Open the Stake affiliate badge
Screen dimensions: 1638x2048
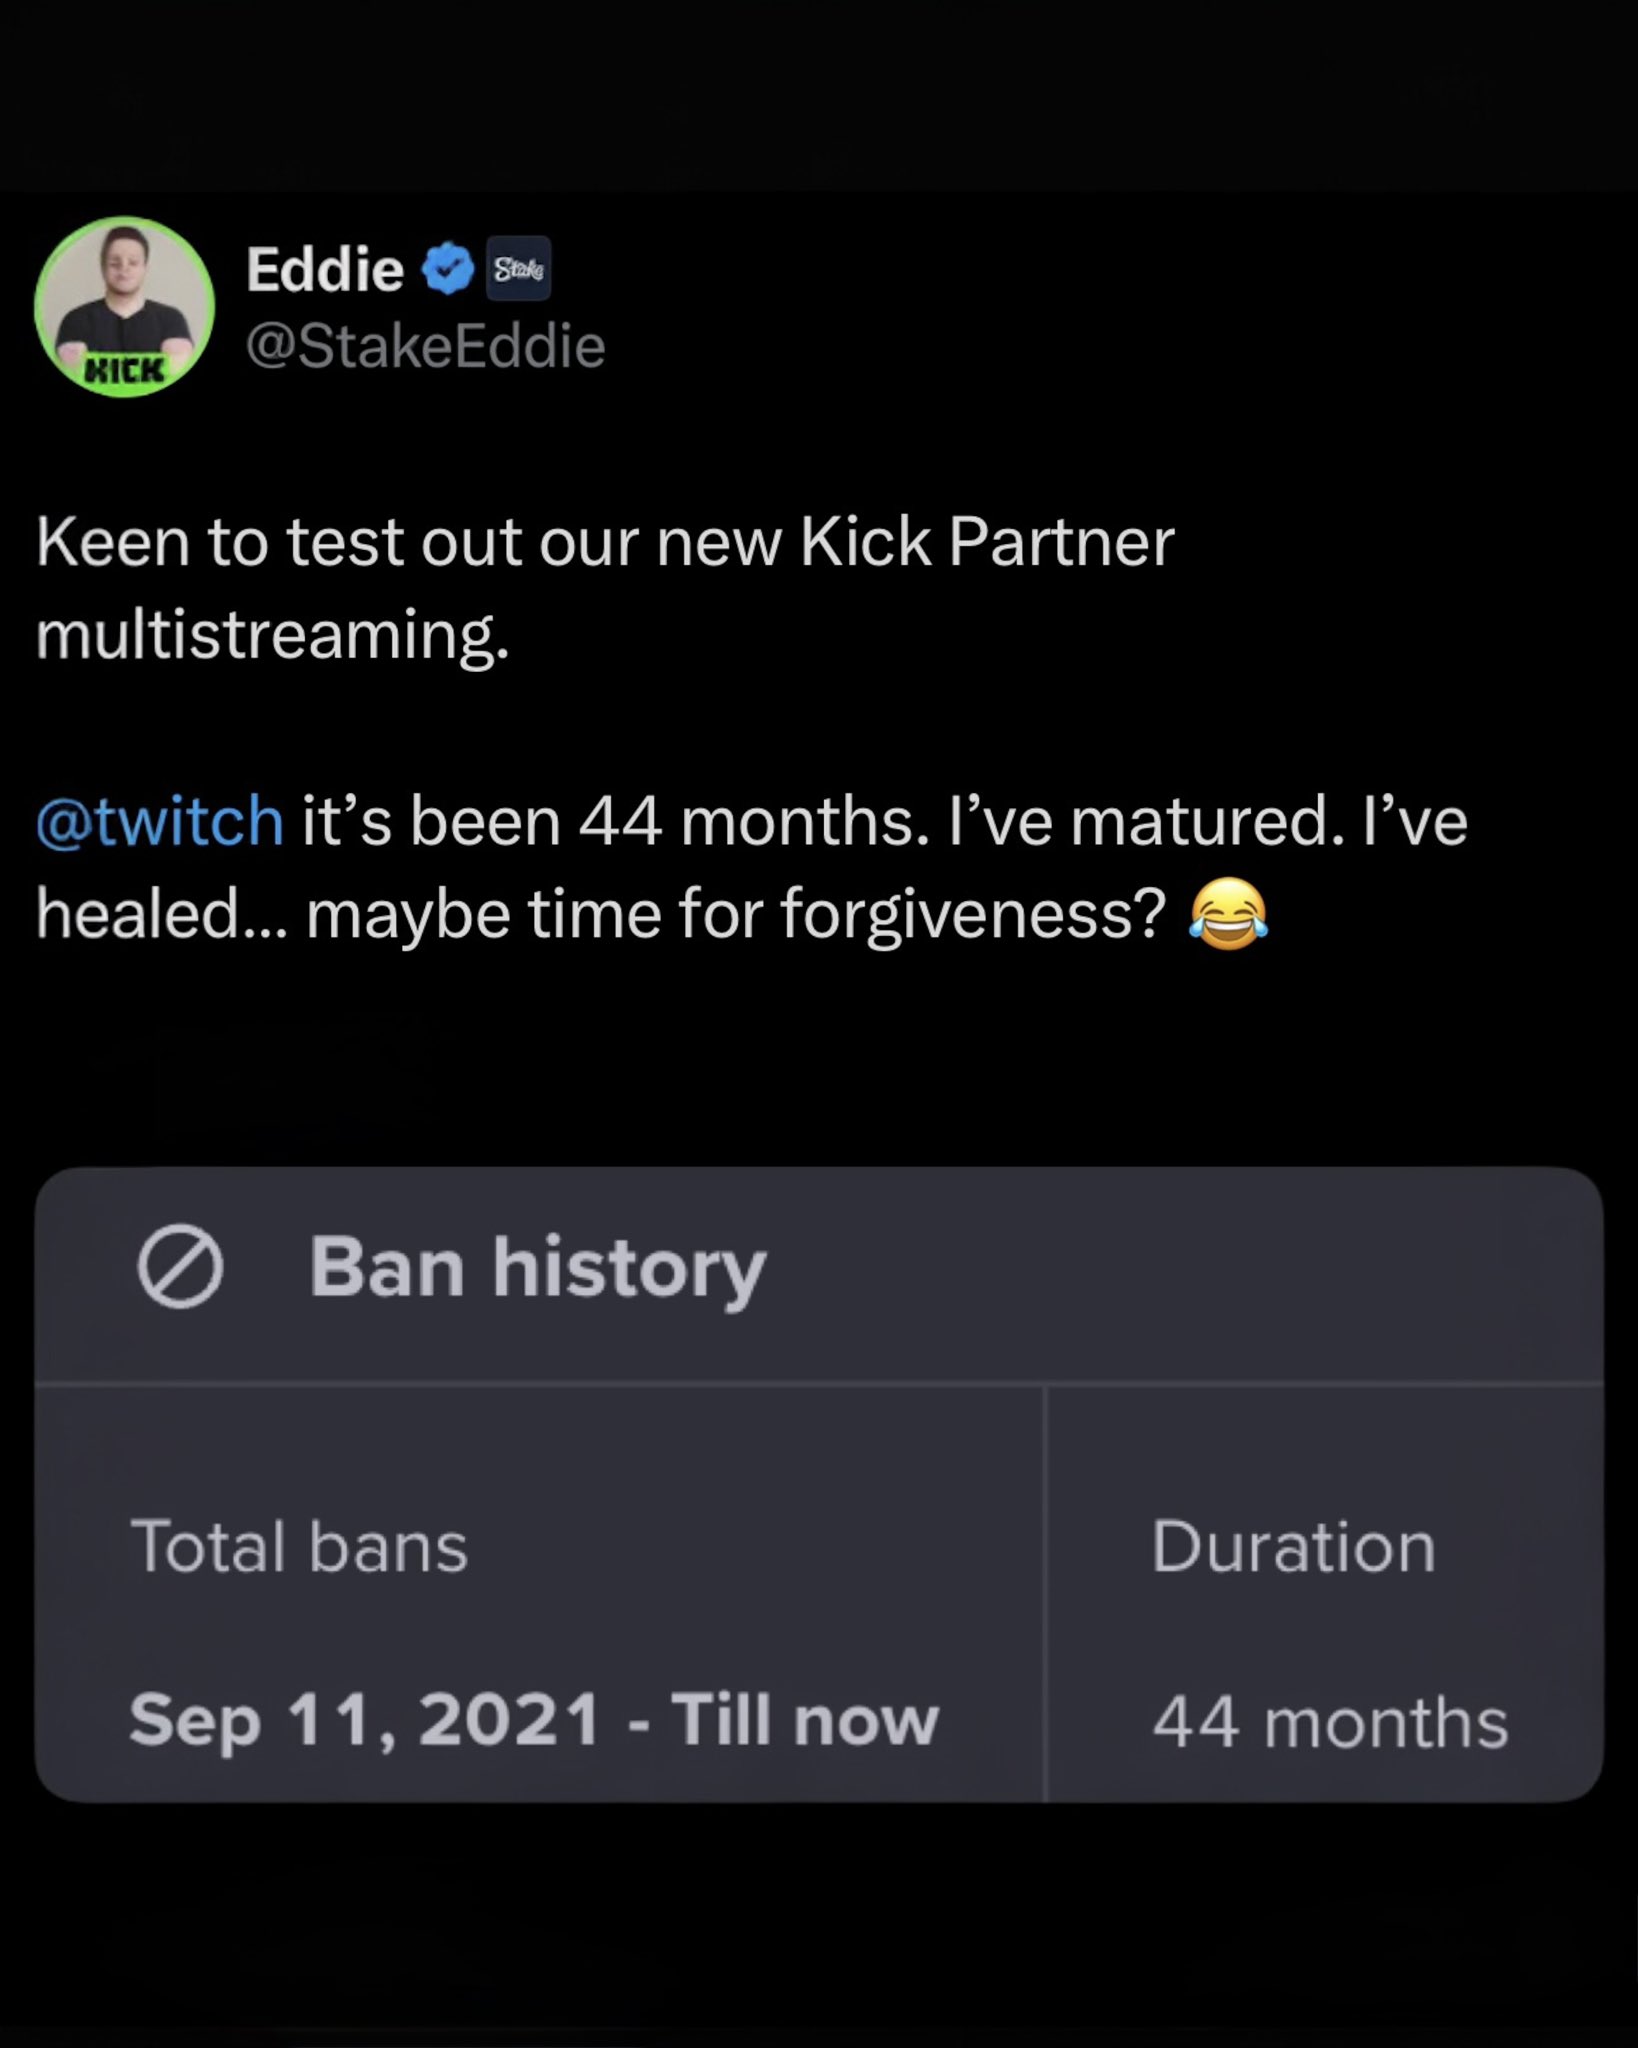[x=518, y=268]
